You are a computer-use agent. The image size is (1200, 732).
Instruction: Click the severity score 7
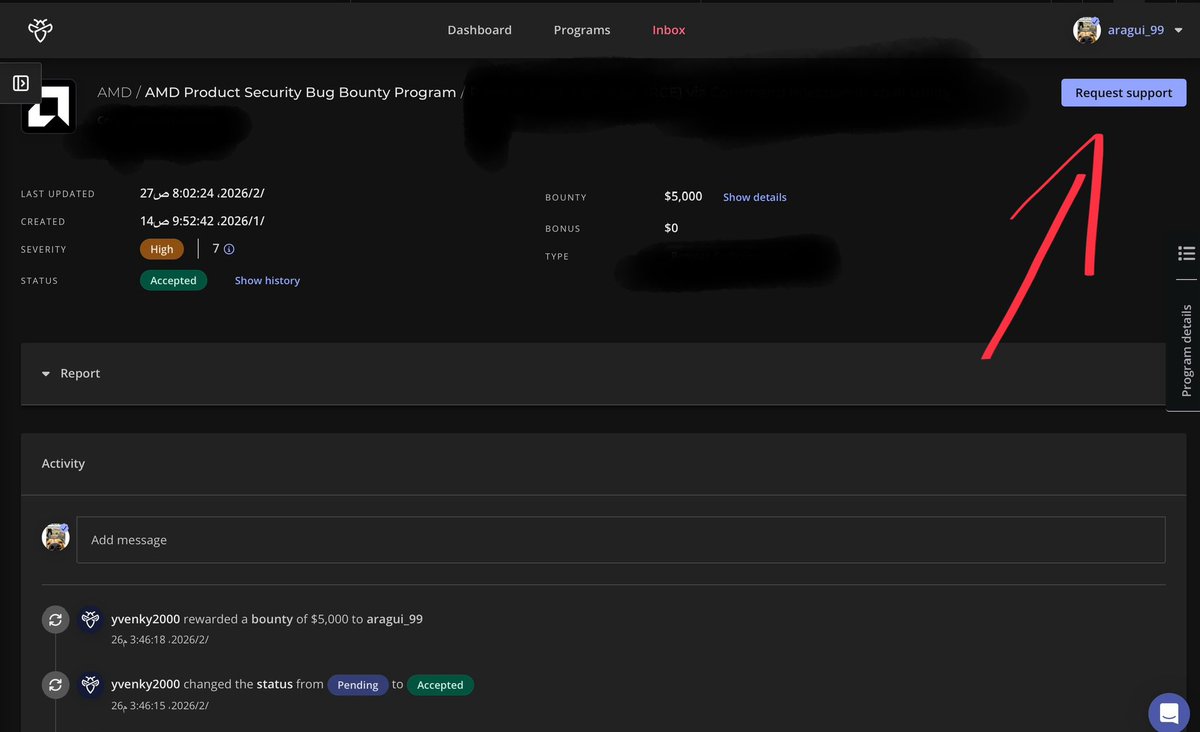tap(216, 249)
